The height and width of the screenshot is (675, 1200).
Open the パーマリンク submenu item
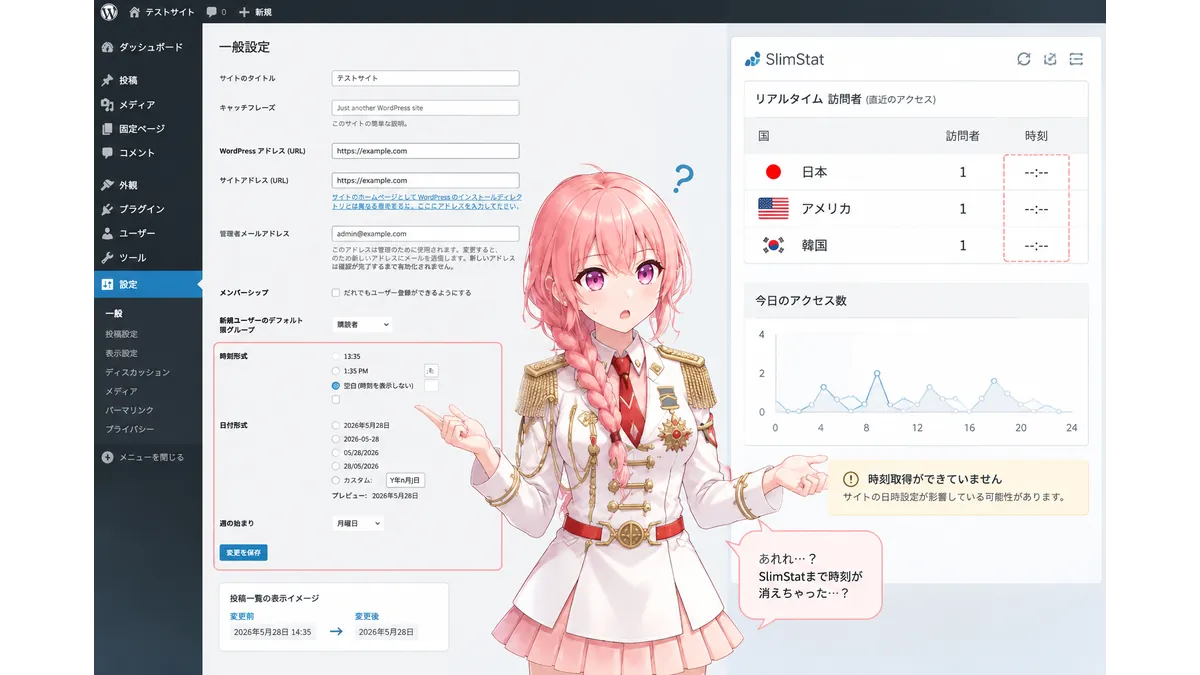(x=130, y=410)
